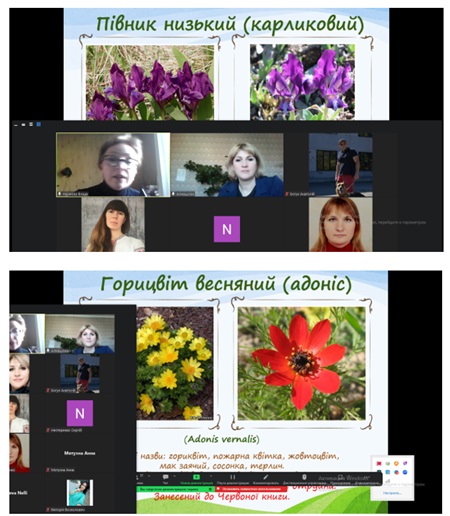Select the speaking woman with glasses tile, top window
Image resolution: width=450 pixels, height=516 pixels.
tap(113, 164)
